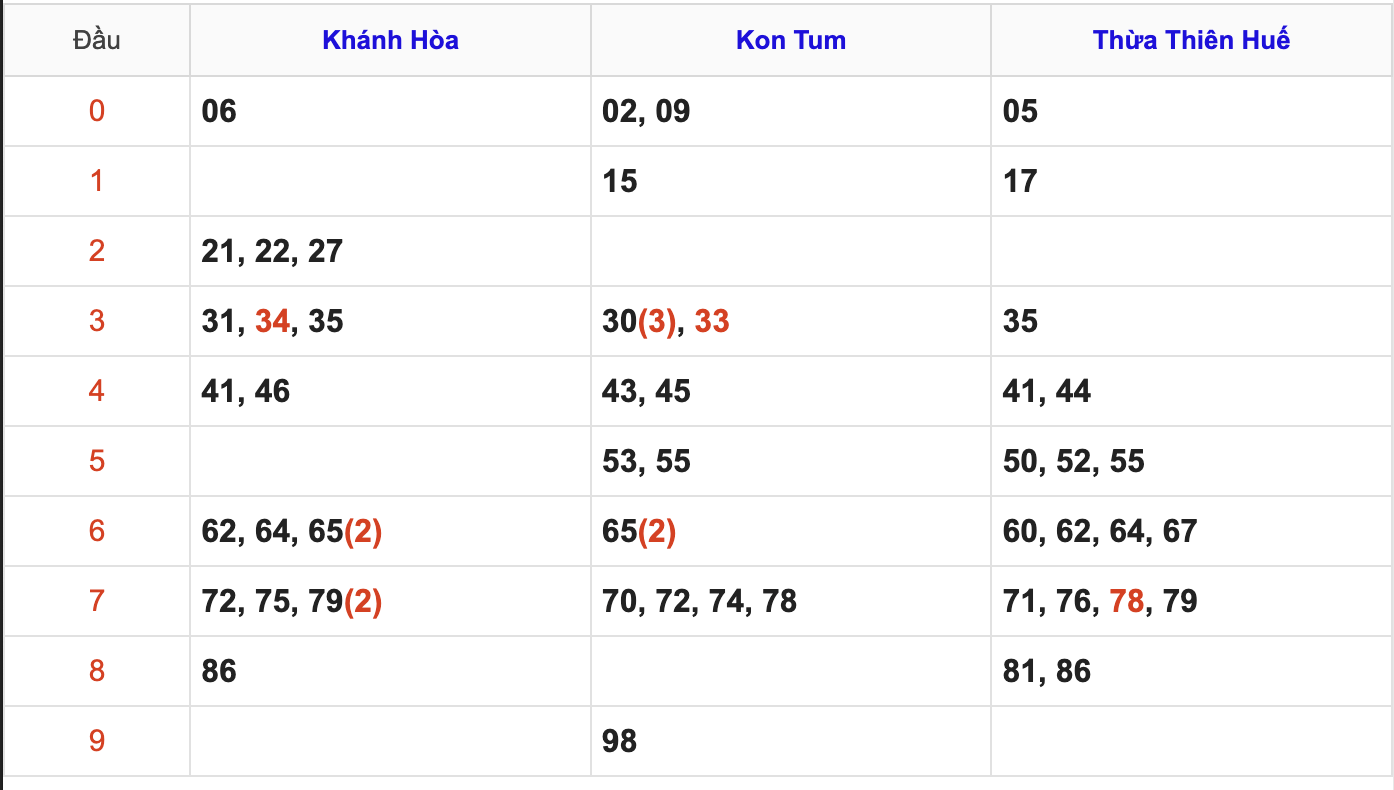Select row label 0 in Đầu column
This screenshot has width=1394, height=790.
click(x=96, y=111)
